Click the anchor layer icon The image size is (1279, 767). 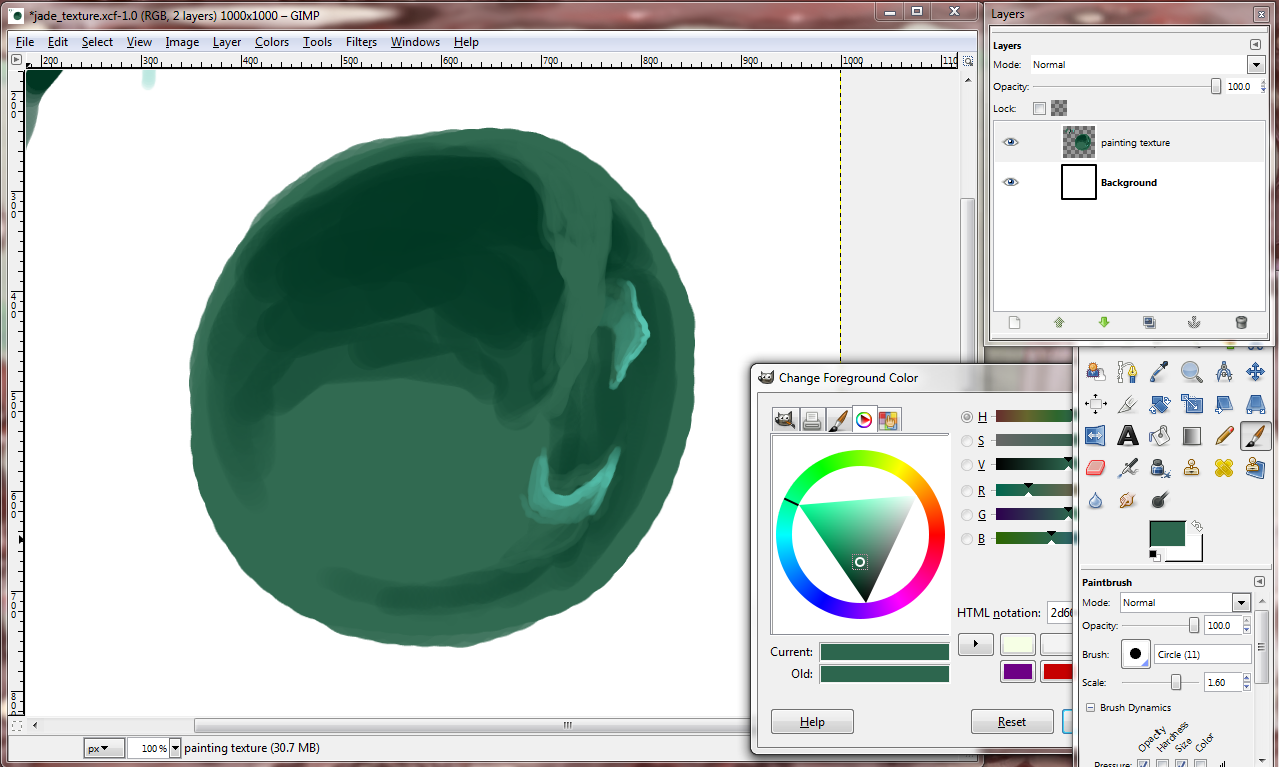[x=1193, y=322]
